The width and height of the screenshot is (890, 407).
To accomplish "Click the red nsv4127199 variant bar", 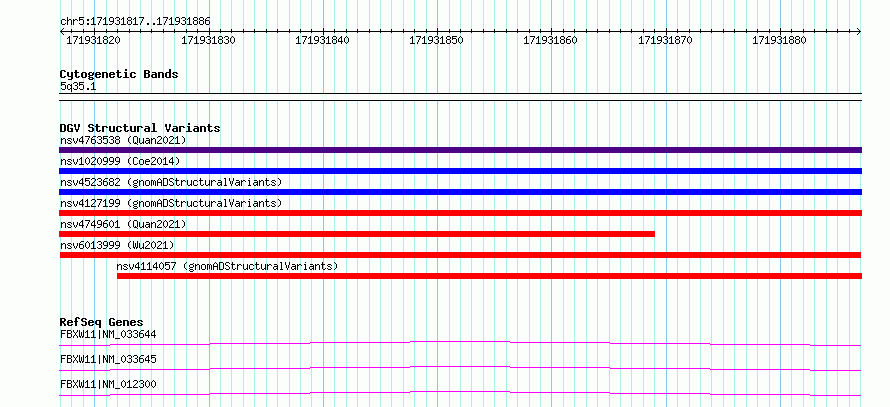I will point(460,213).
